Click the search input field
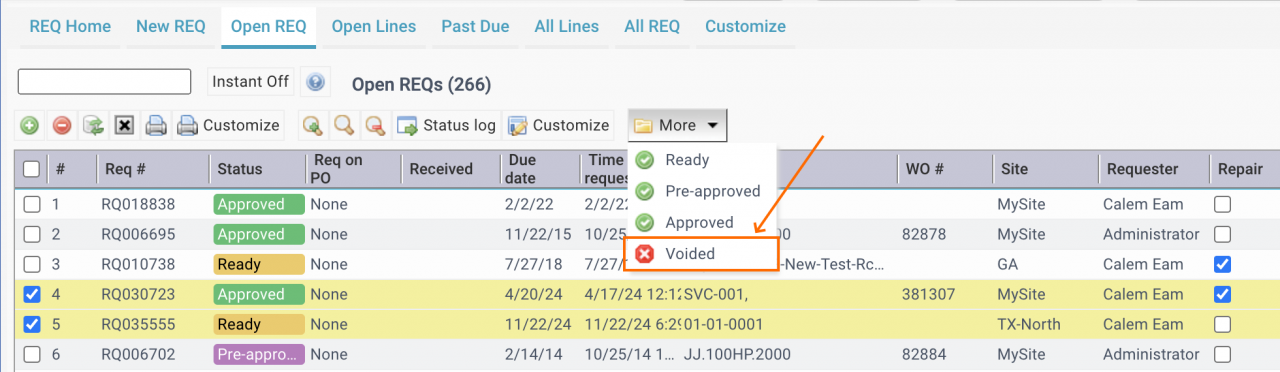The width and height of the screenshot is (1280, 372). pos(104,82)
